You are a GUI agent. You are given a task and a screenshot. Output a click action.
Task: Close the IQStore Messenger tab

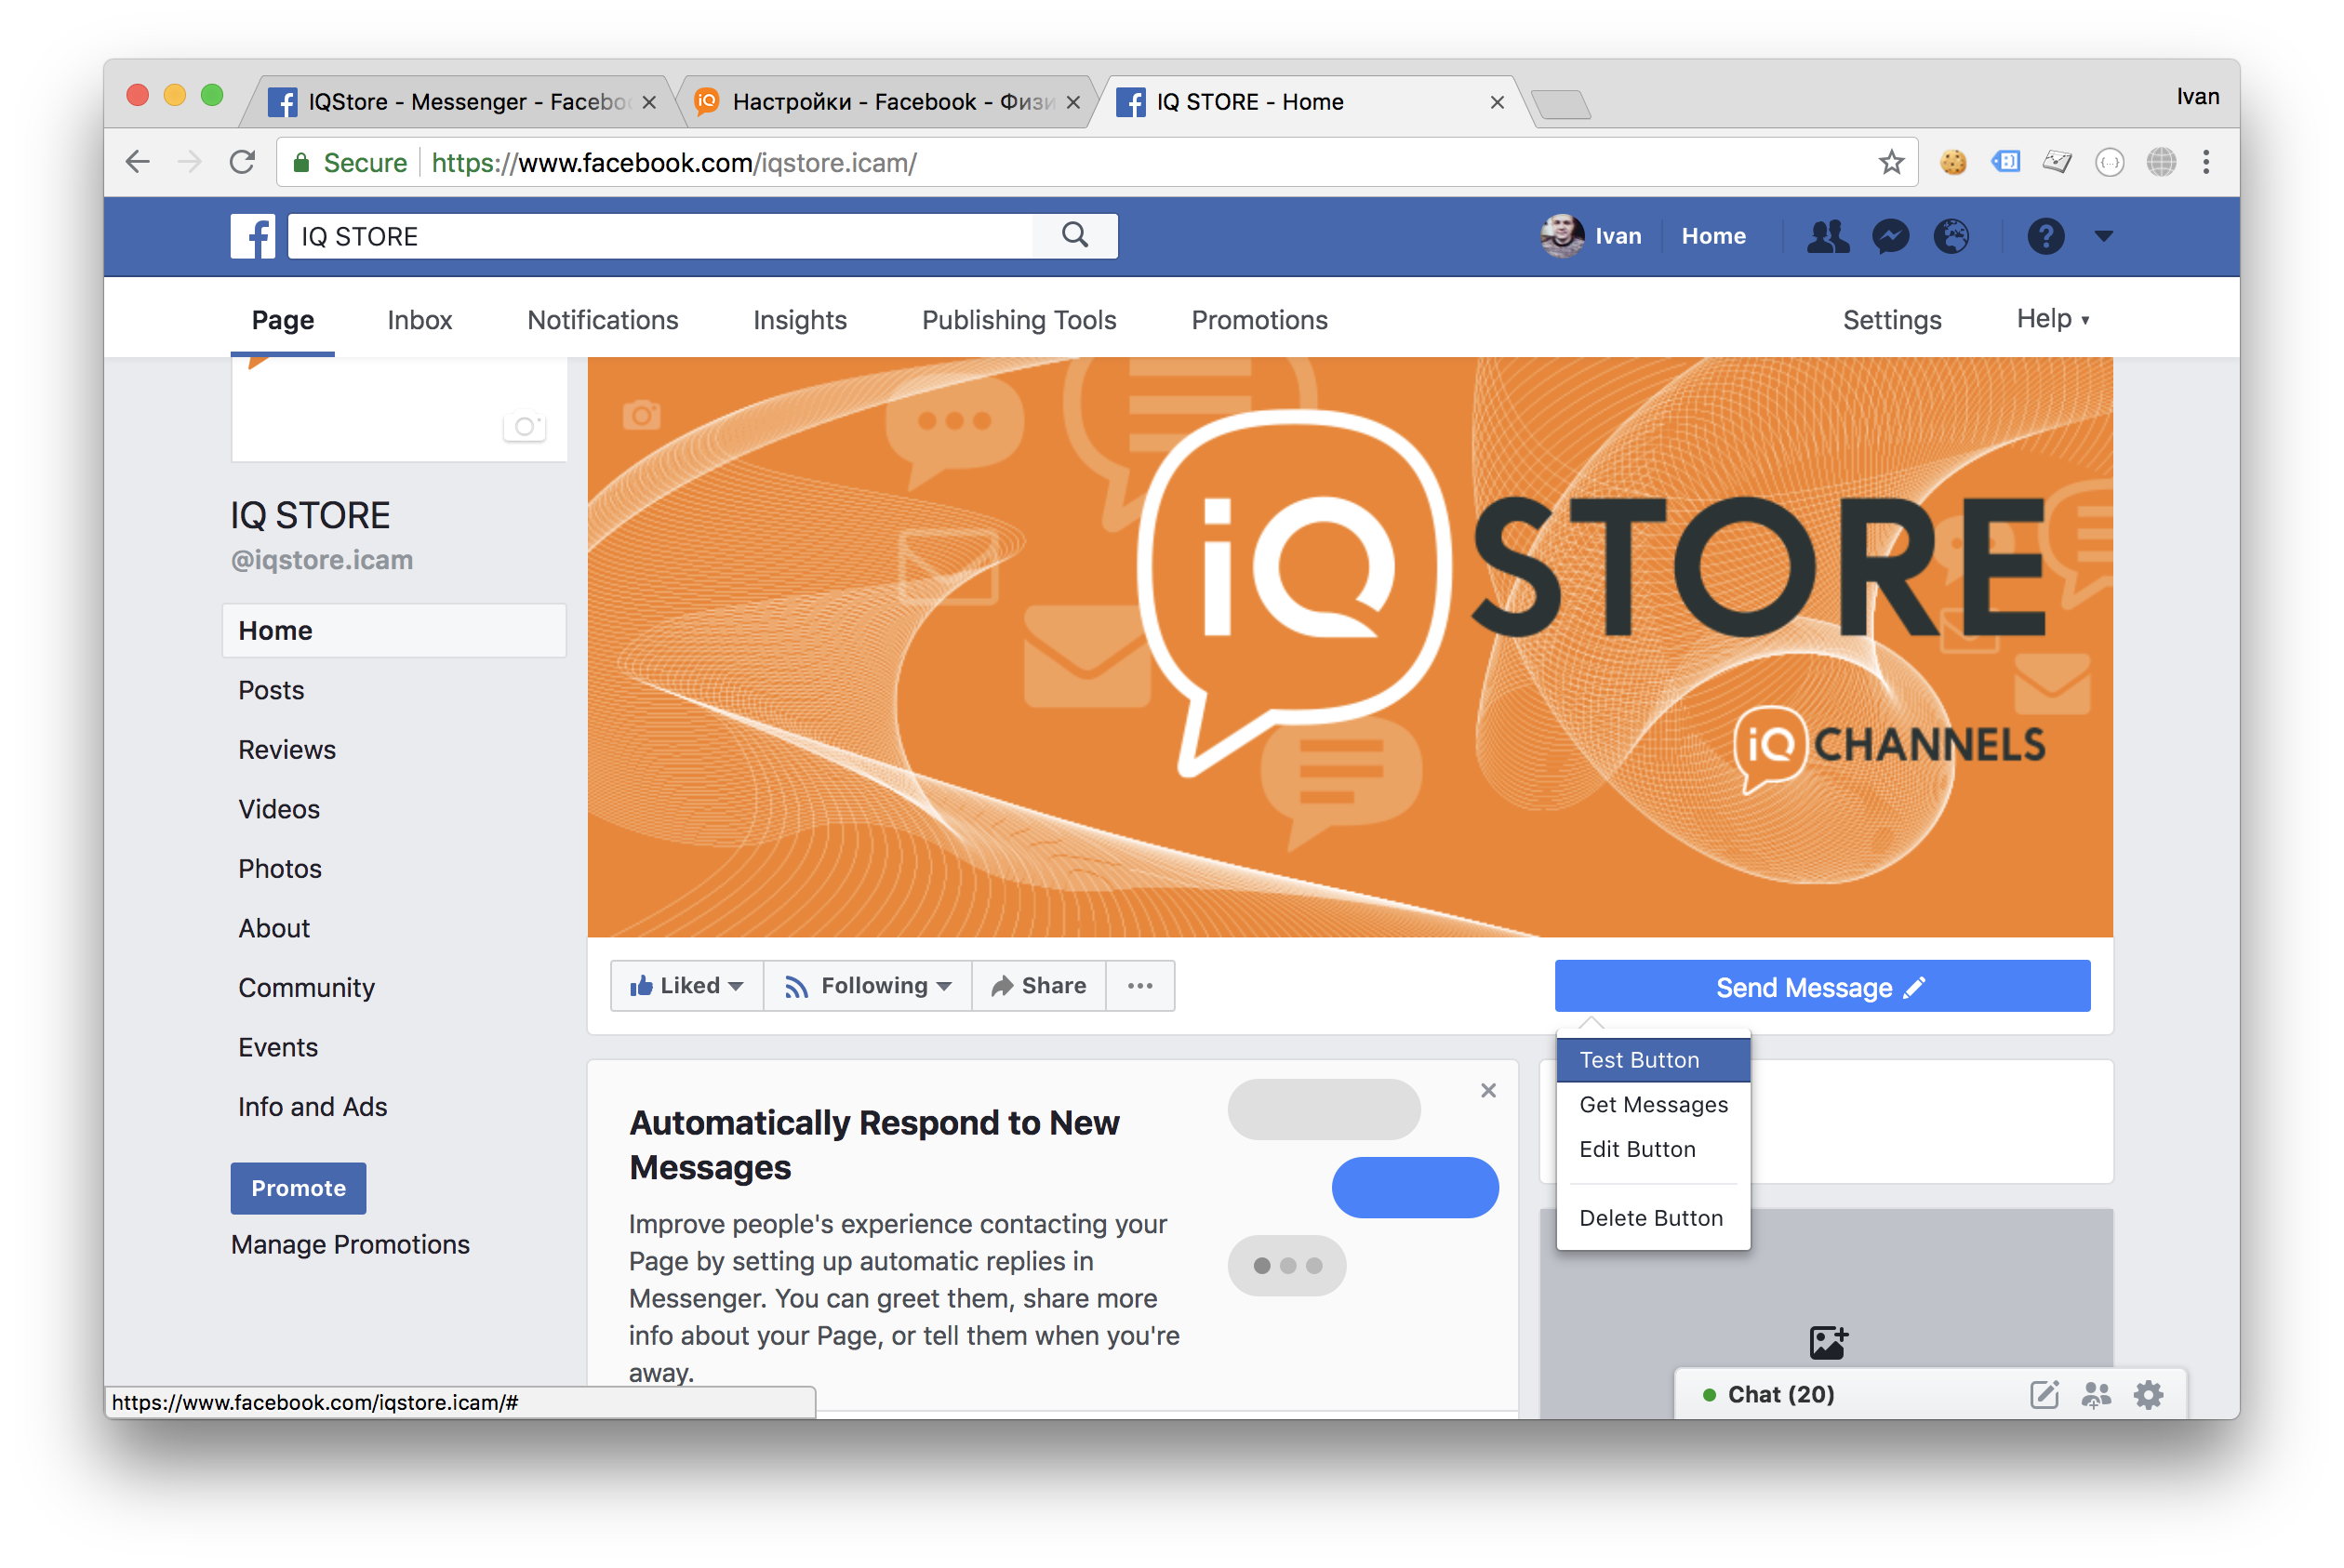pos(649,102)
